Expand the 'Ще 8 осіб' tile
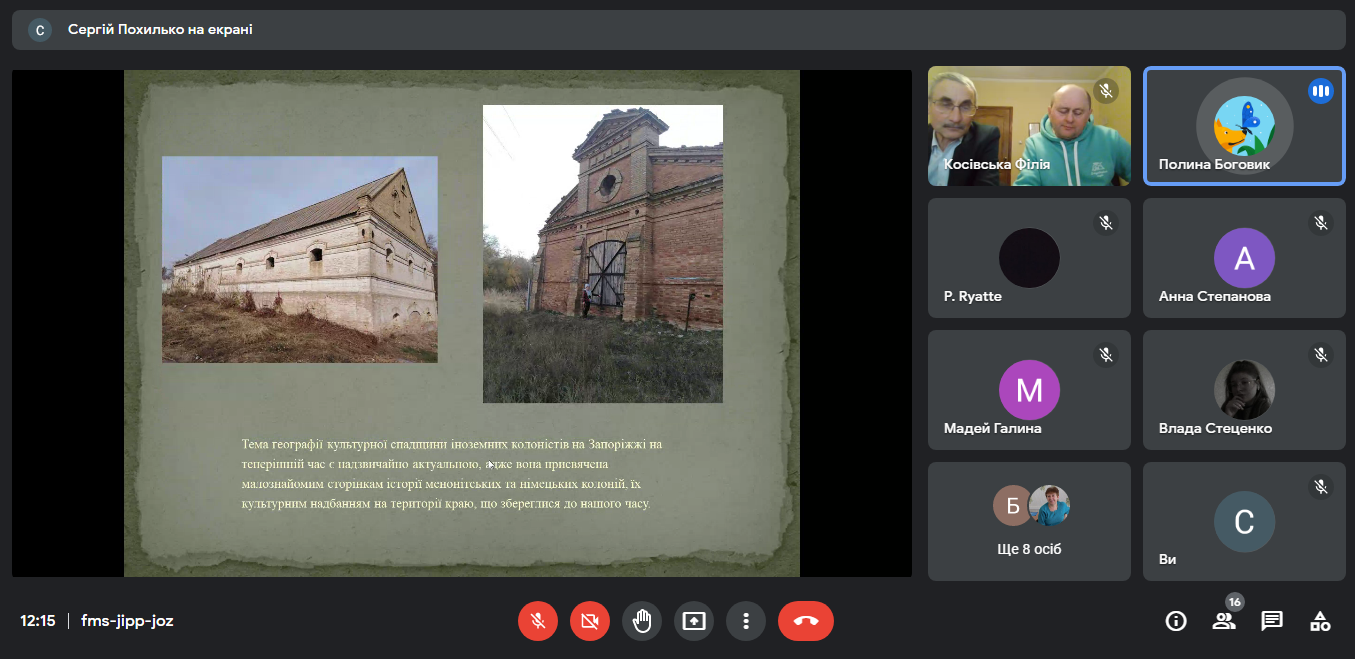This screenshot has height=659, width=1355. (x=1029, y=521)
